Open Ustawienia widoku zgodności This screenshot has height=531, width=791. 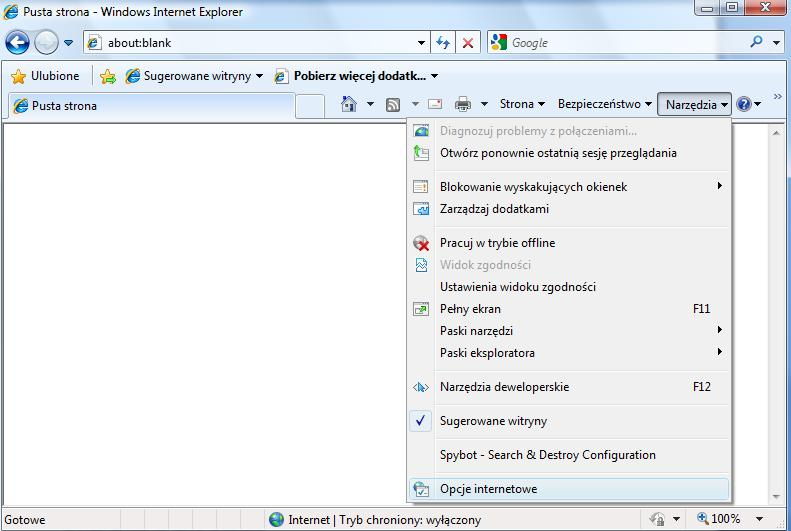tap(569, 287)
